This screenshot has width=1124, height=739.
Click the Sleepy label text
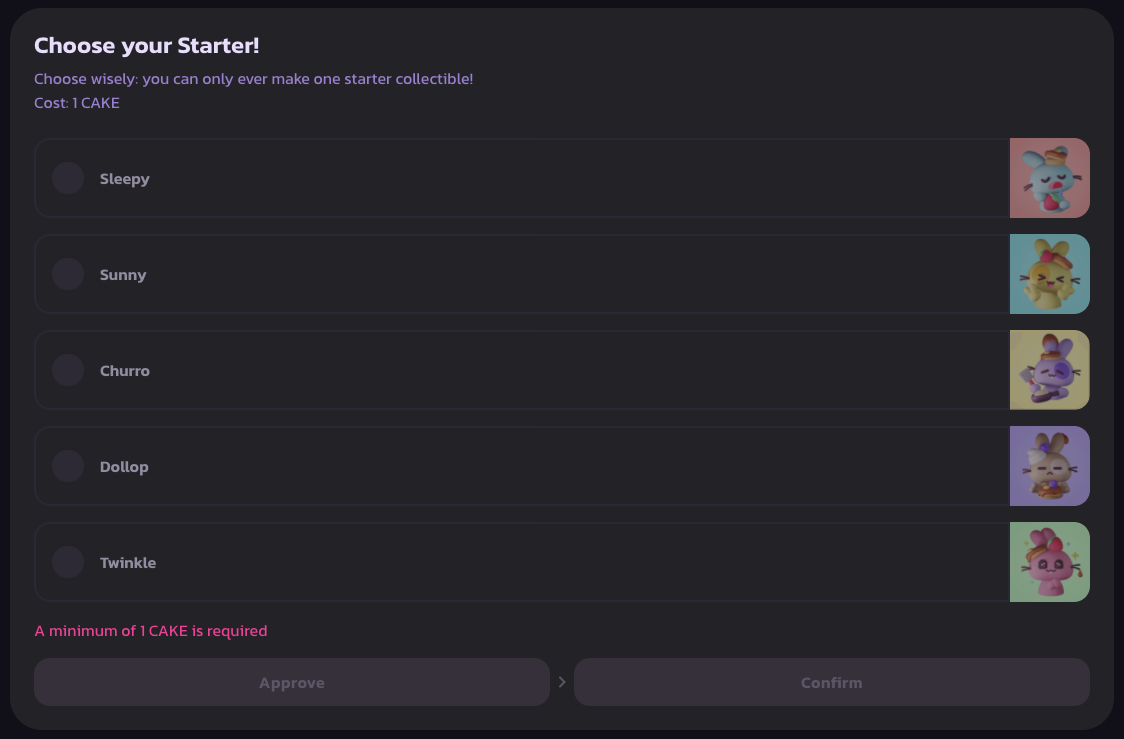pos(125,179)
